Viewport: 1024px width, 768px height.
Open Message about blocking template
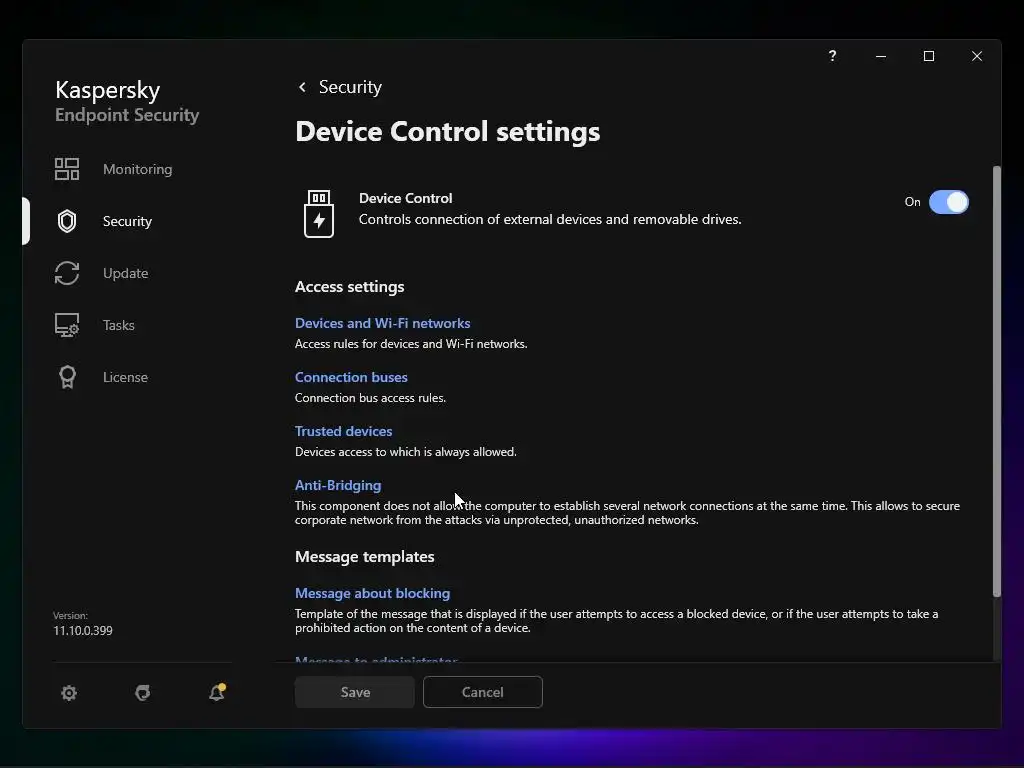[372, 594]
